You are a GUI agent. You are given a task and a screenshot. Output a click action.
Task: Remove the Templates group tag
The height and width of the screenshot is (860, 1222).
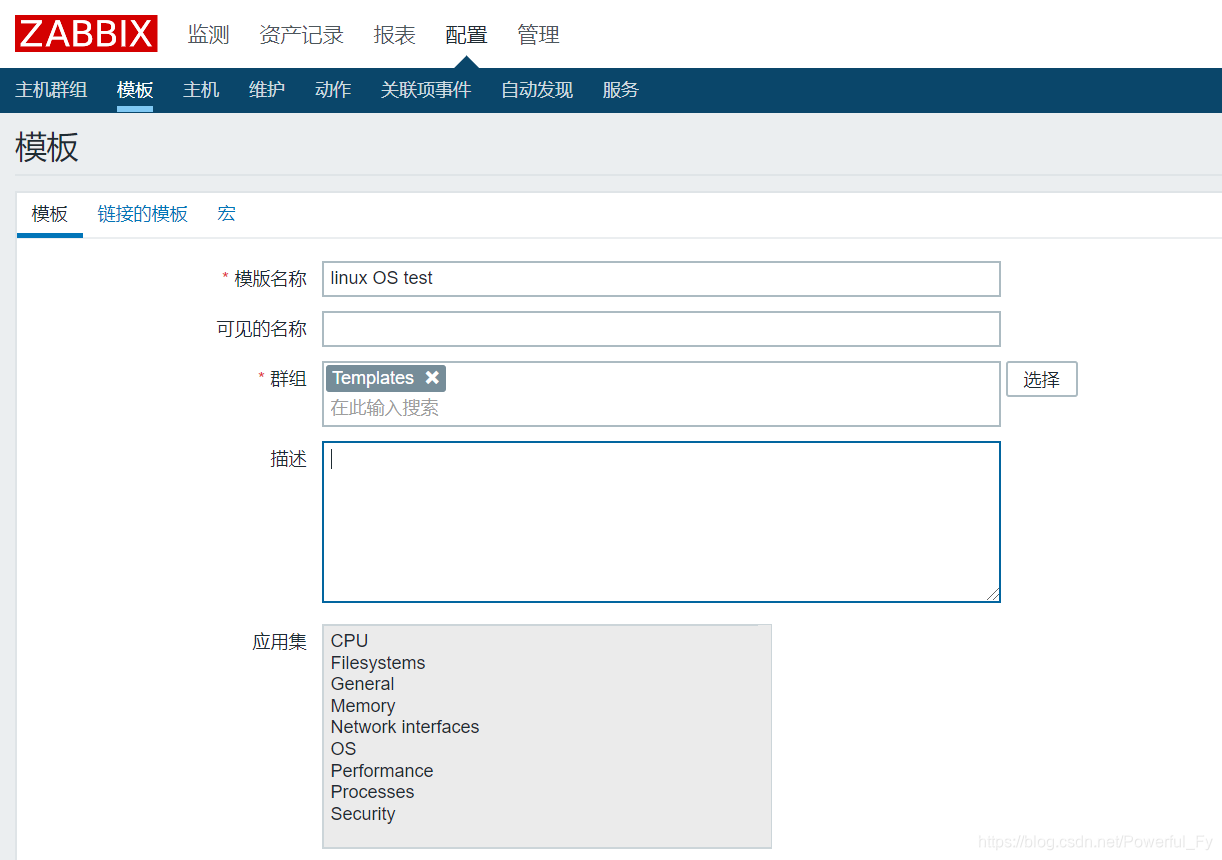(432, 377)
